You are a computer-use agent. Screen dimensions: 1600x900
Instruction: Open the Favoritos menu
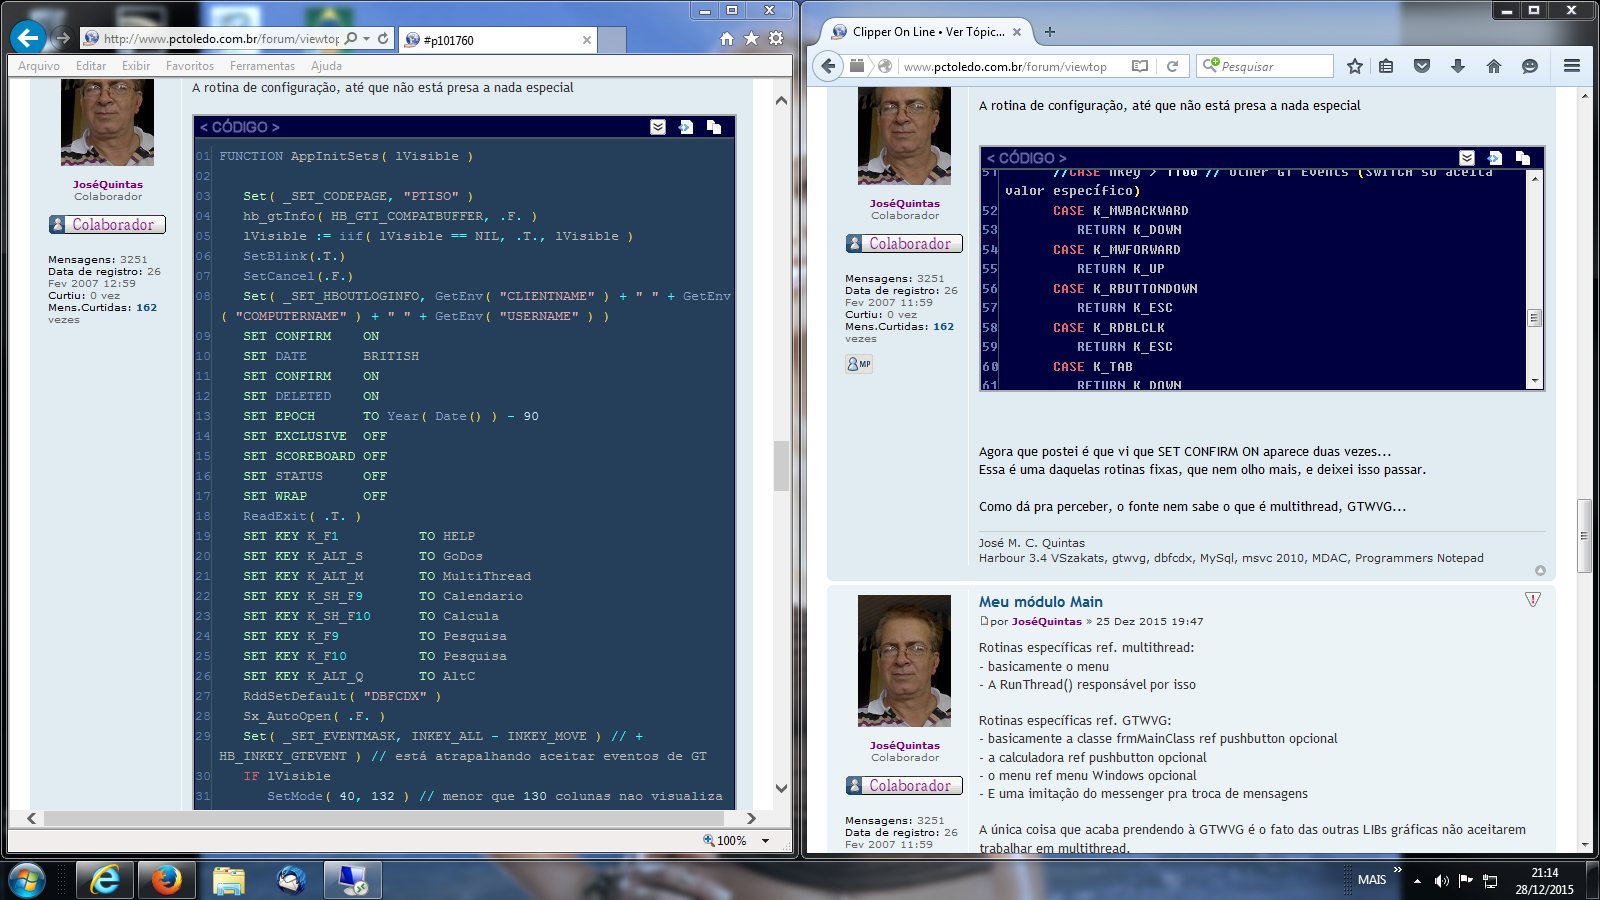pos(189,66)
